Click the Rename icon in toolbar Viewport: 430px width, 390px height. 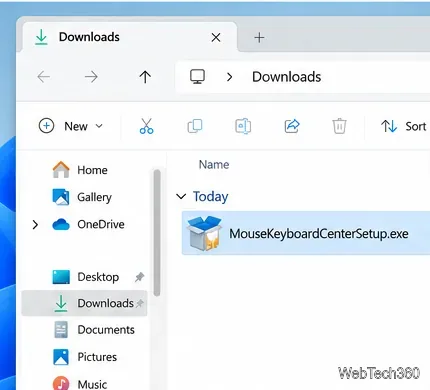click(x=243, y=126)
